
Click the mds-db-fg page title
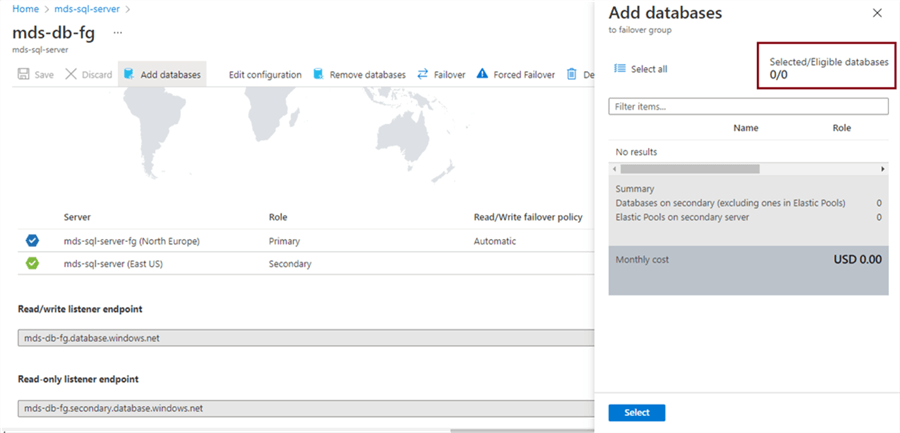(53, 33)
